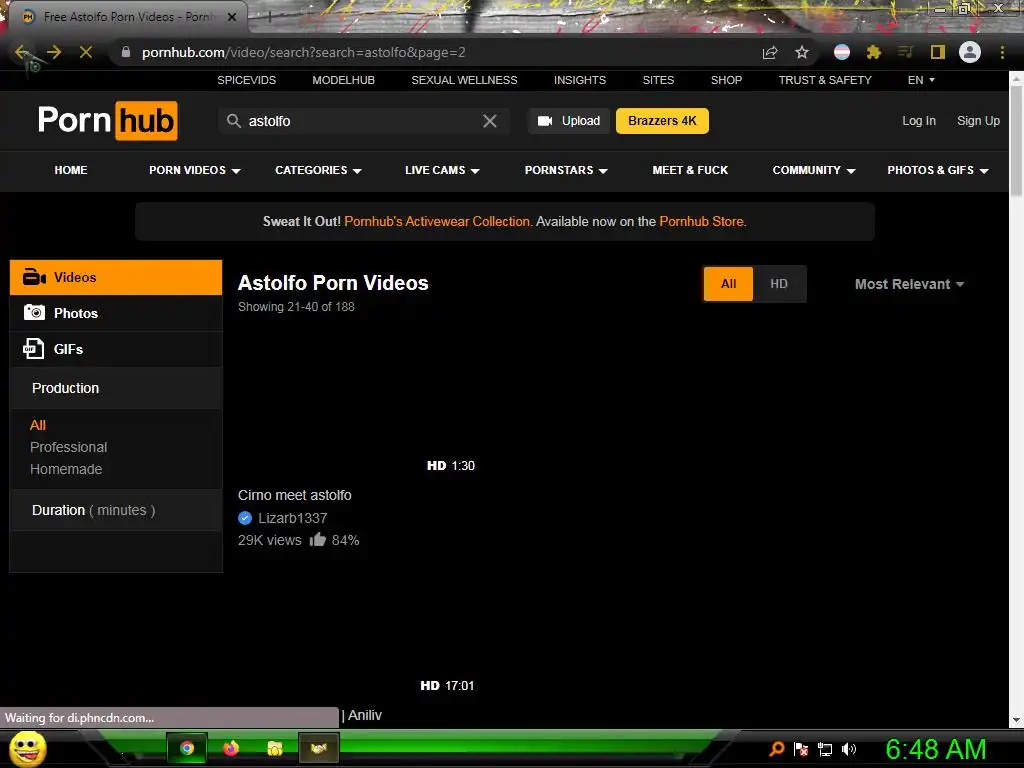Expand the PORNSTARS menu
This screenshot has width=1024, height=768.
click(566, 170)
